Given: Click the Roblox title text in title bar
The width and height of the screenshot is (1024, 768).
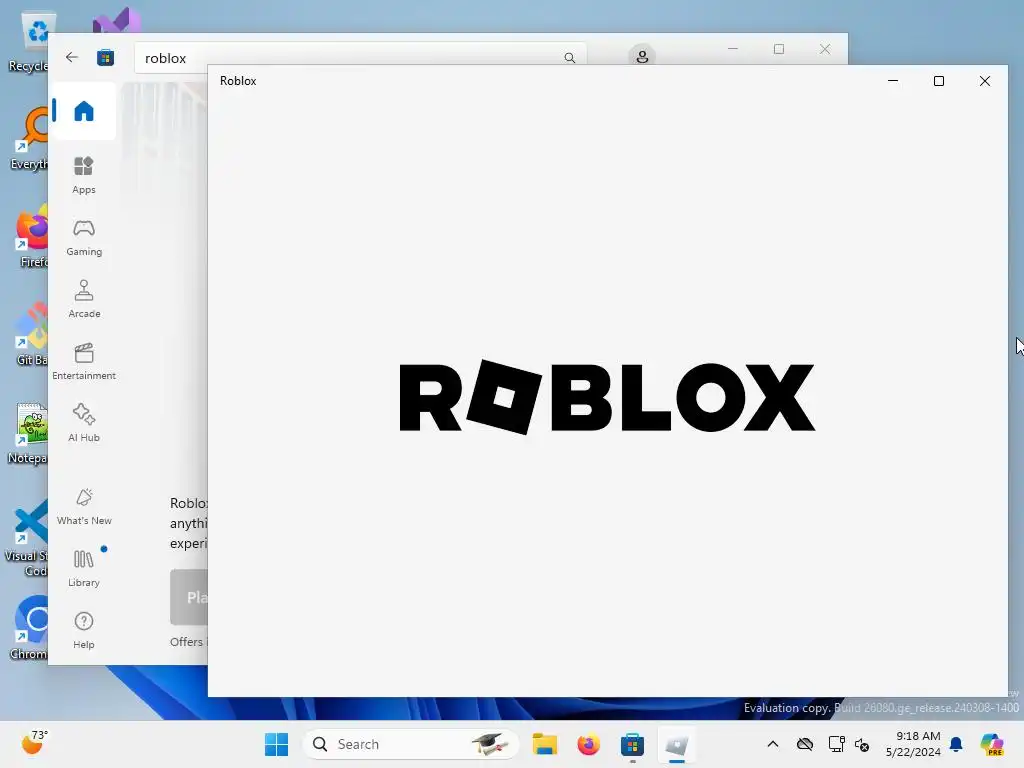Looking at the screenshot, I should tap(238, 81).
